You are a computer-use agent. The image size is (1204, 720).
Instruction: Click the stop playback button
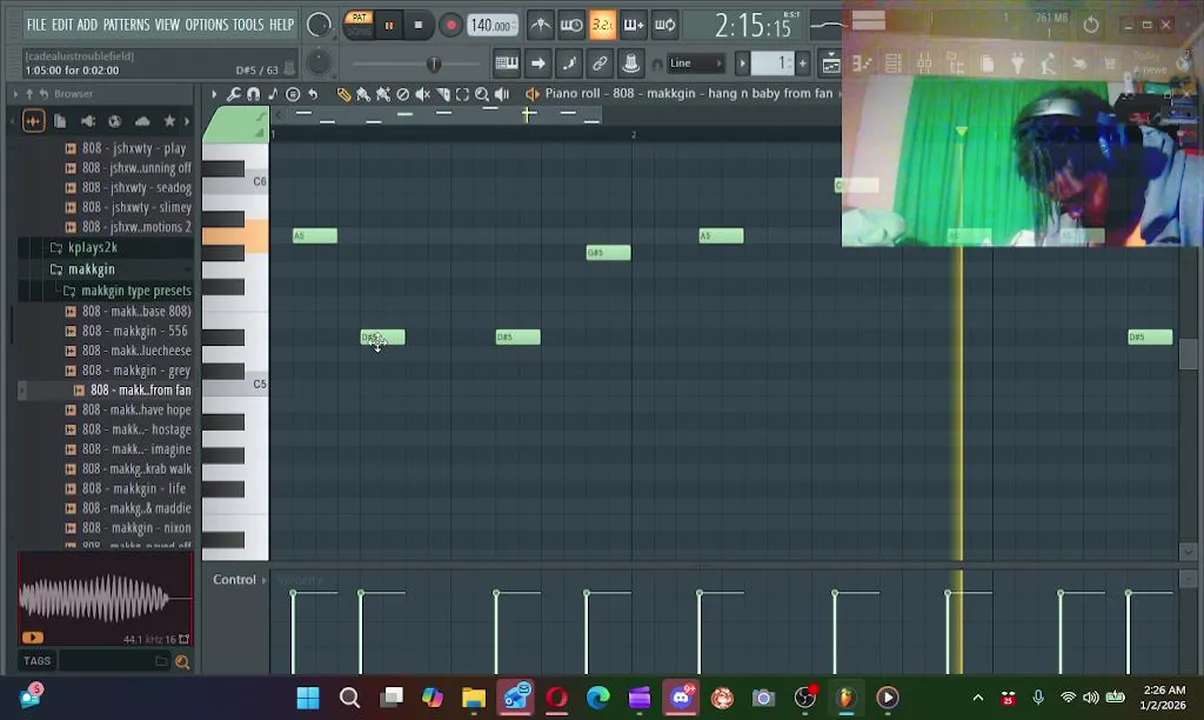[x=418, y=25]
